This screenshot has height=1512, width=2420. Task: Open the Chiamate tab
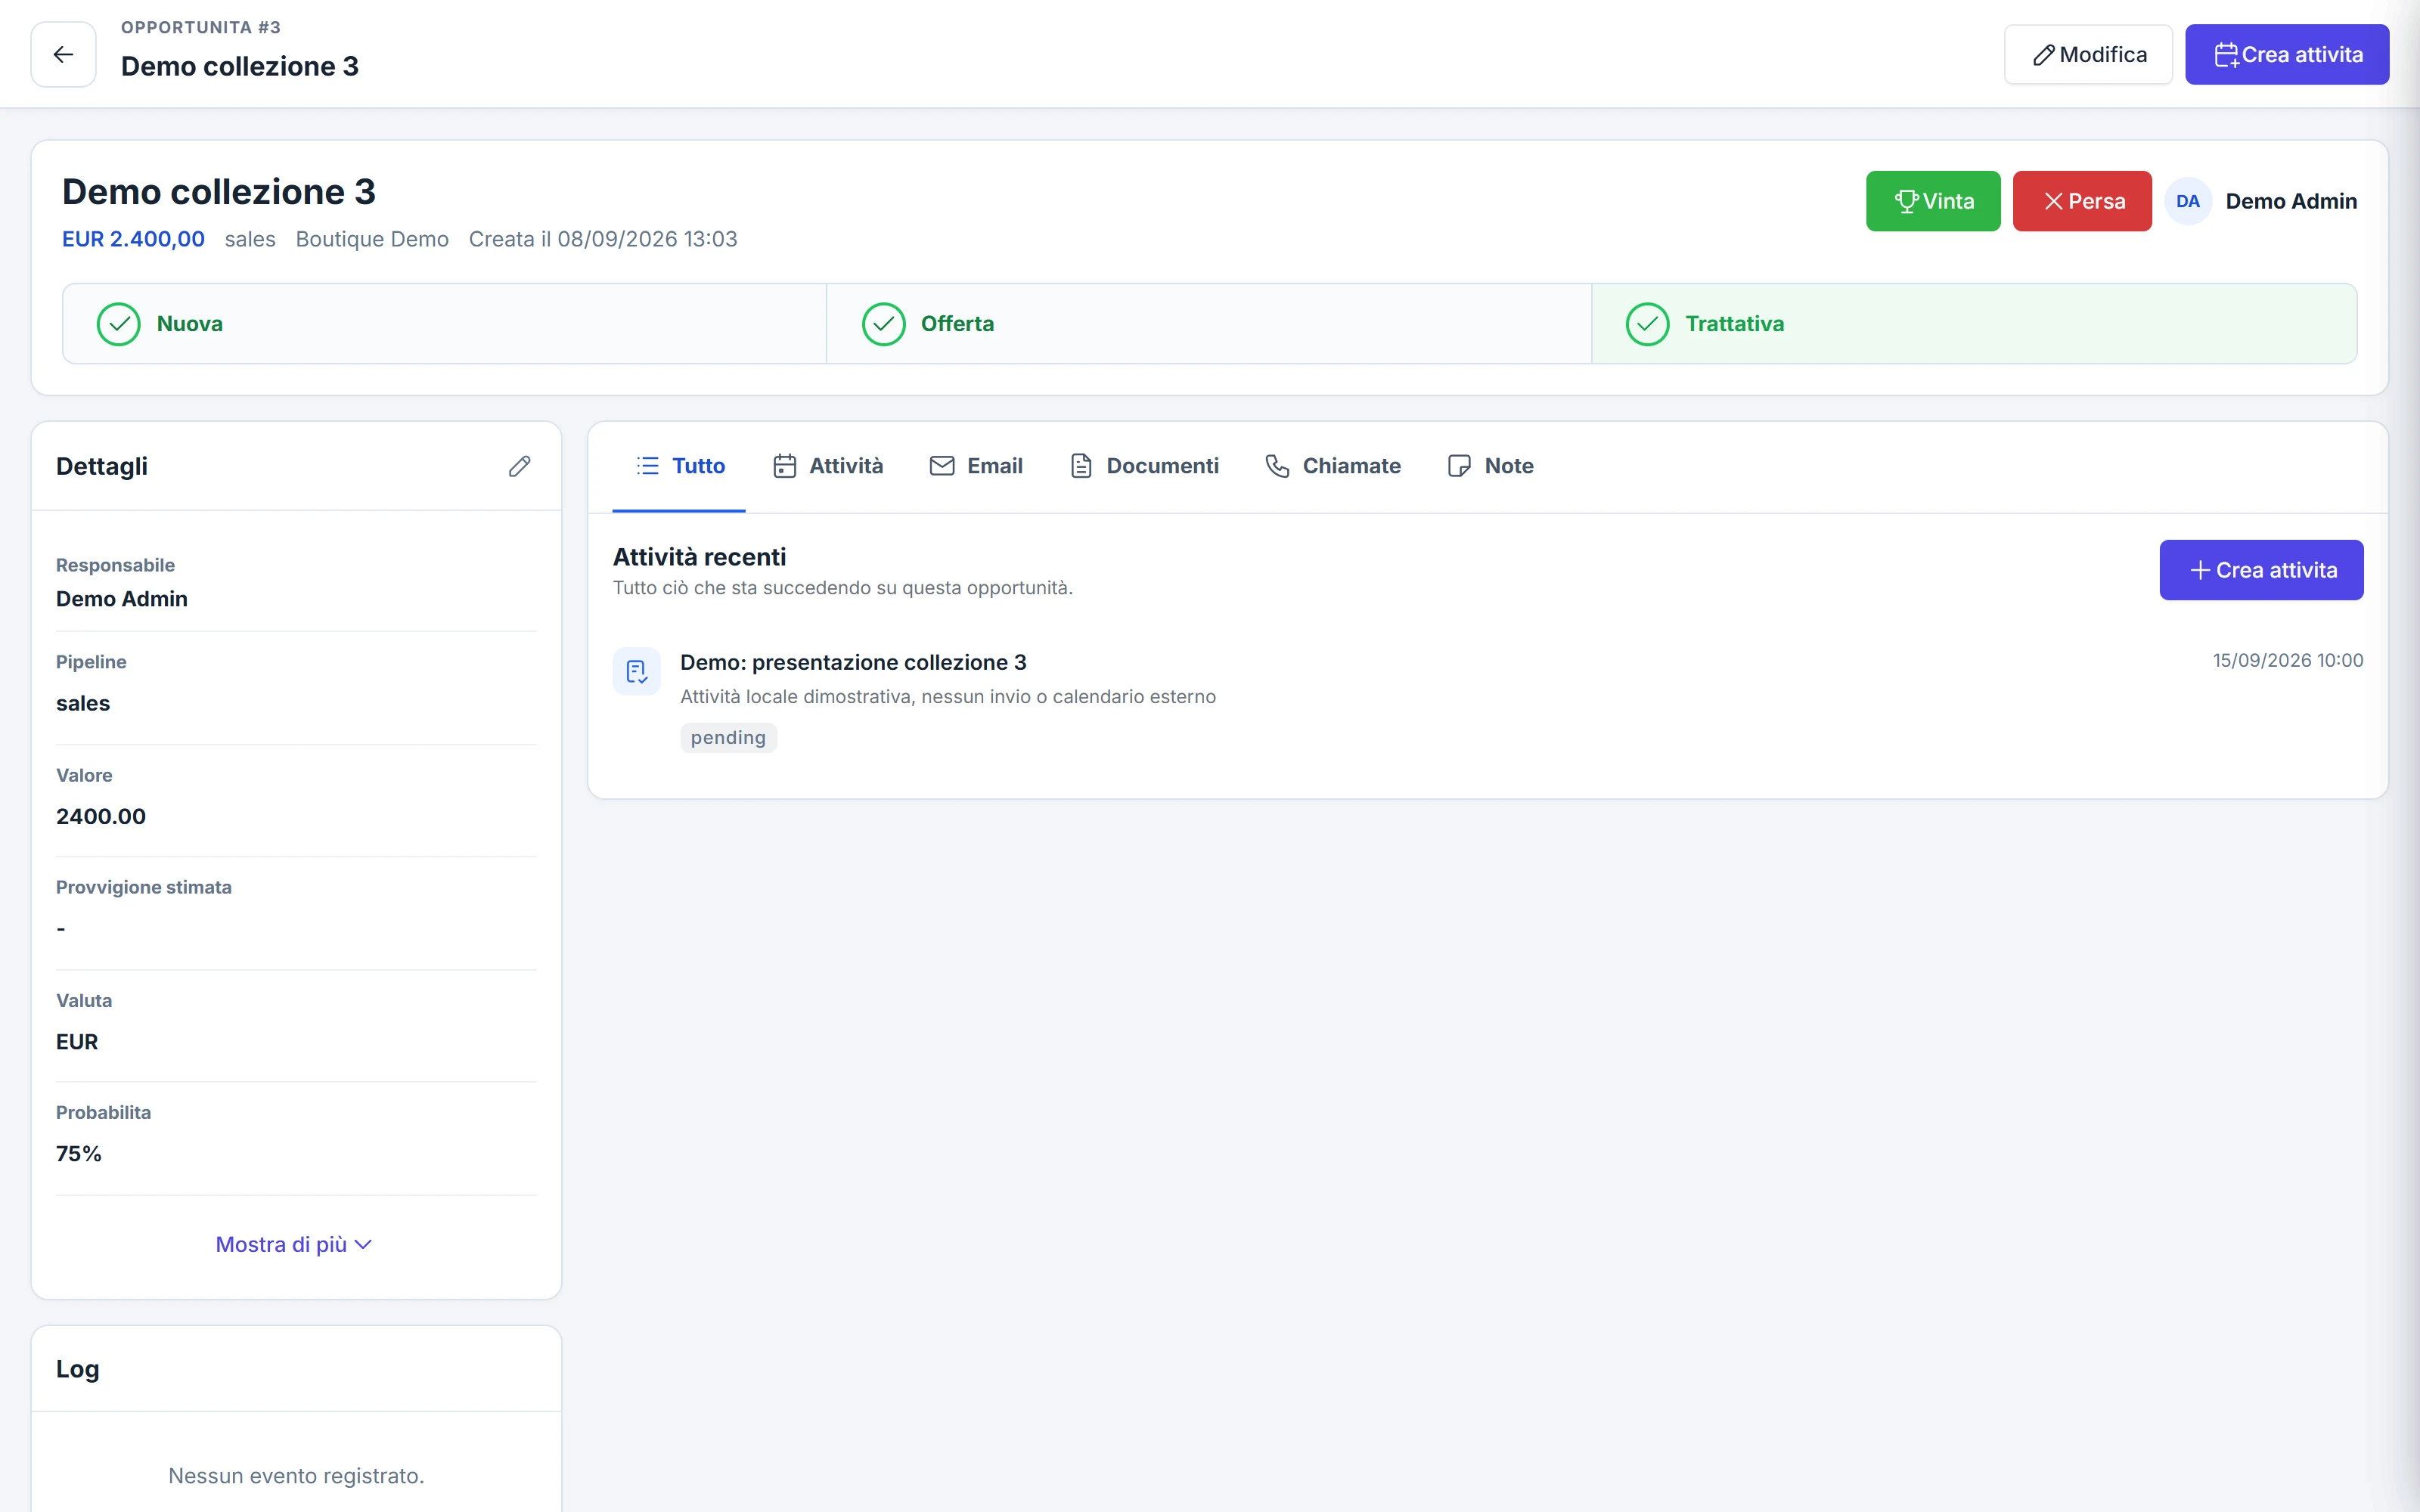(1332, 467)
